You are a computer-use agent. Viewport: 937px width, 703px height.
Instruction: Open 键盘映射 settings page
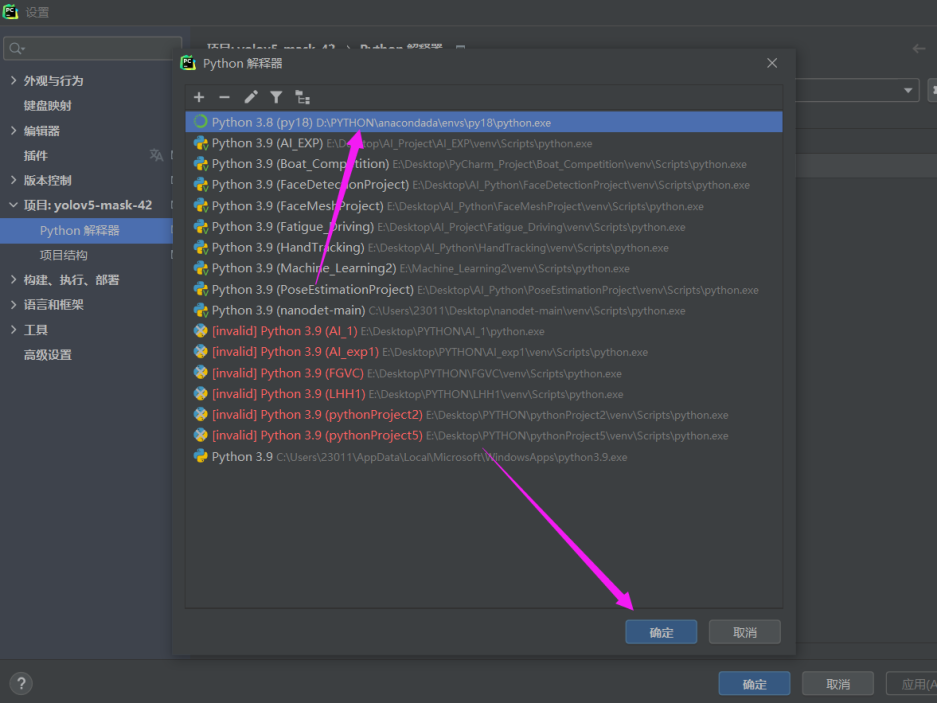click(x=48, y=106)
